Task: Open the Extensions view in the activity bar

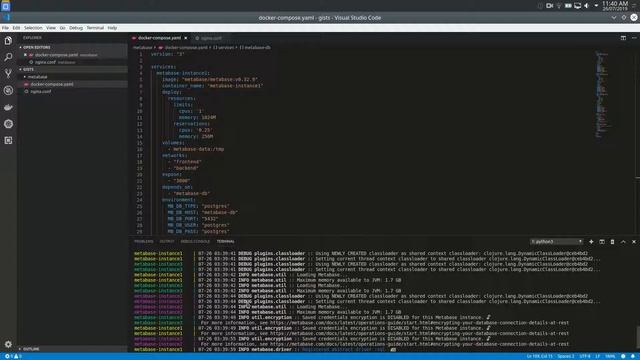Action: click(8, 140)
